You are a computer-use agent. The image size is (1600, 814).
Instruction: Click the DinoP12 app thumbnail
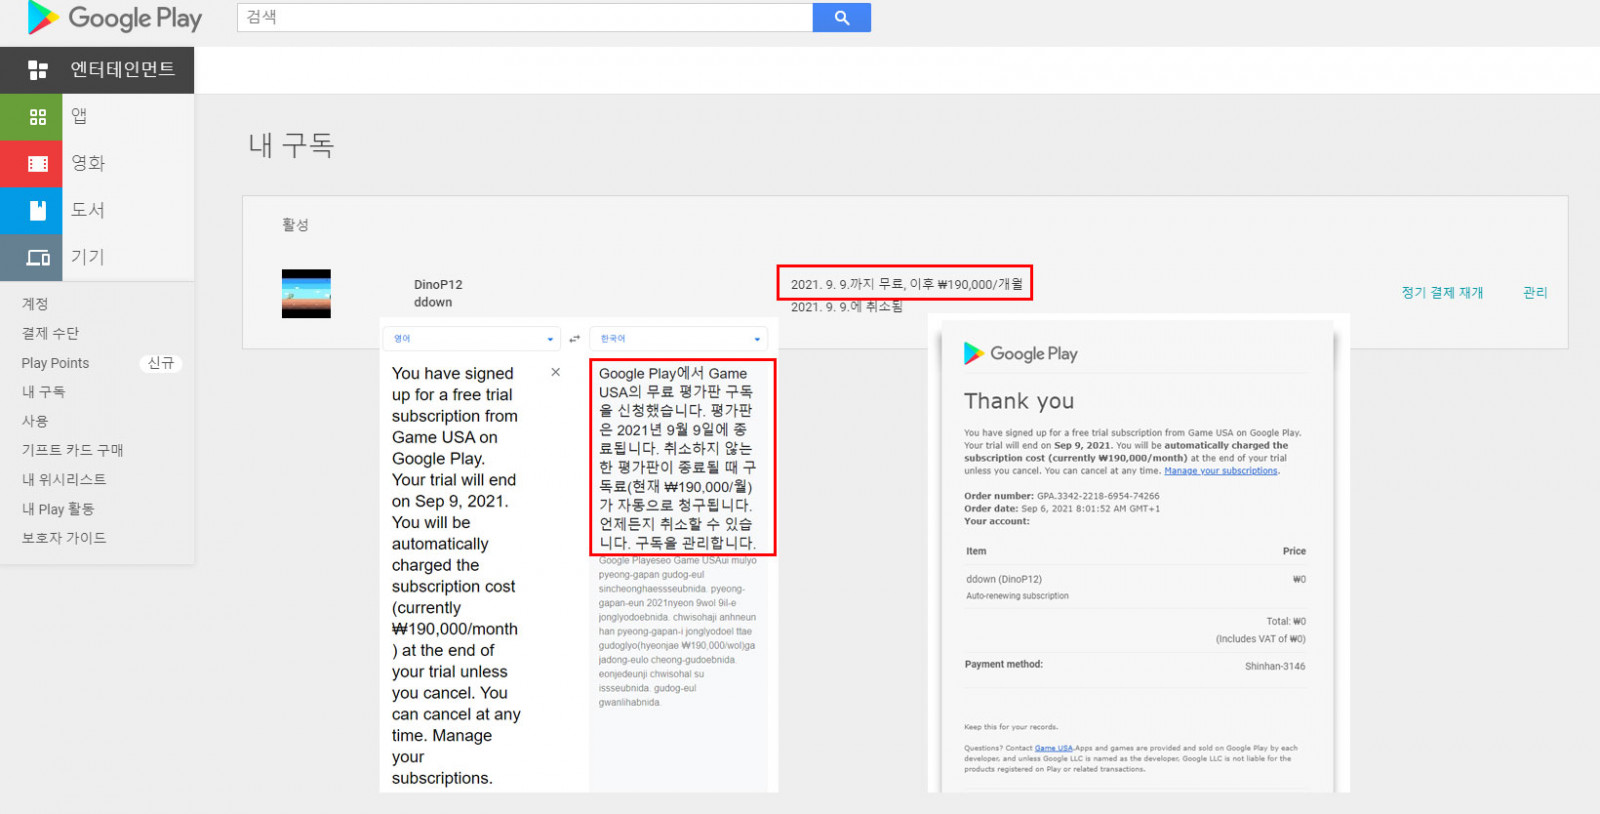pyautogui.click(x=306, y=293)
